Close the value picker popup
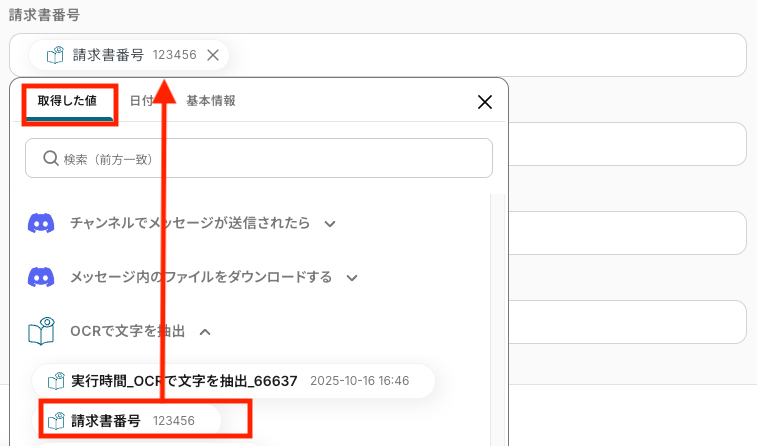Screen dimensions: 757x446 [485, 102]
